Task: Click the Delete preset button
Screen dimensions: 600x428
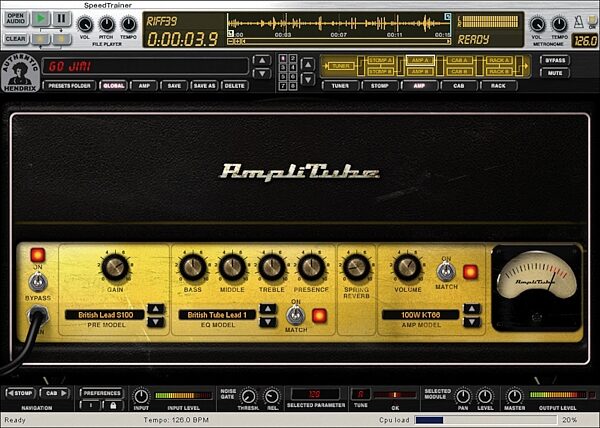Action: click(x=235, y=86)
